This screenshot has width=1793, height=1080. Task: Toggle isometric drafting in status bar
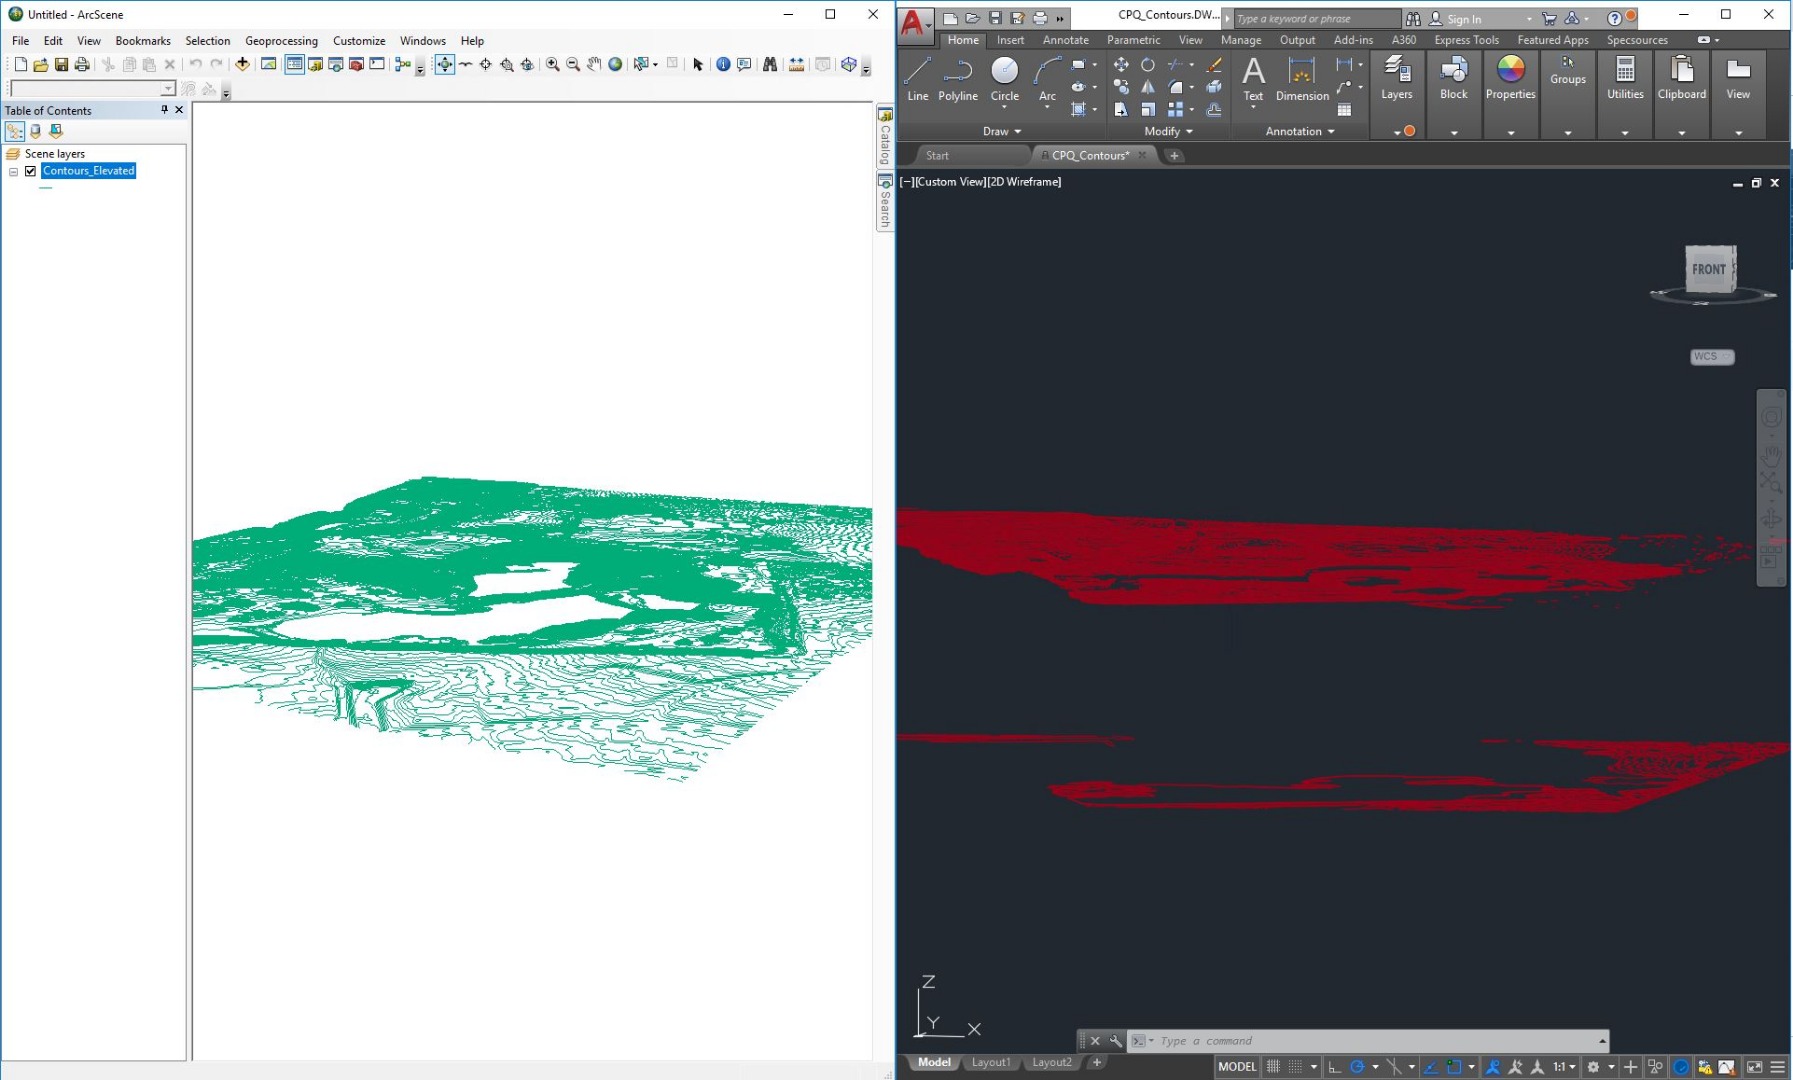pyautogui.click(x=1393, y=1067)
